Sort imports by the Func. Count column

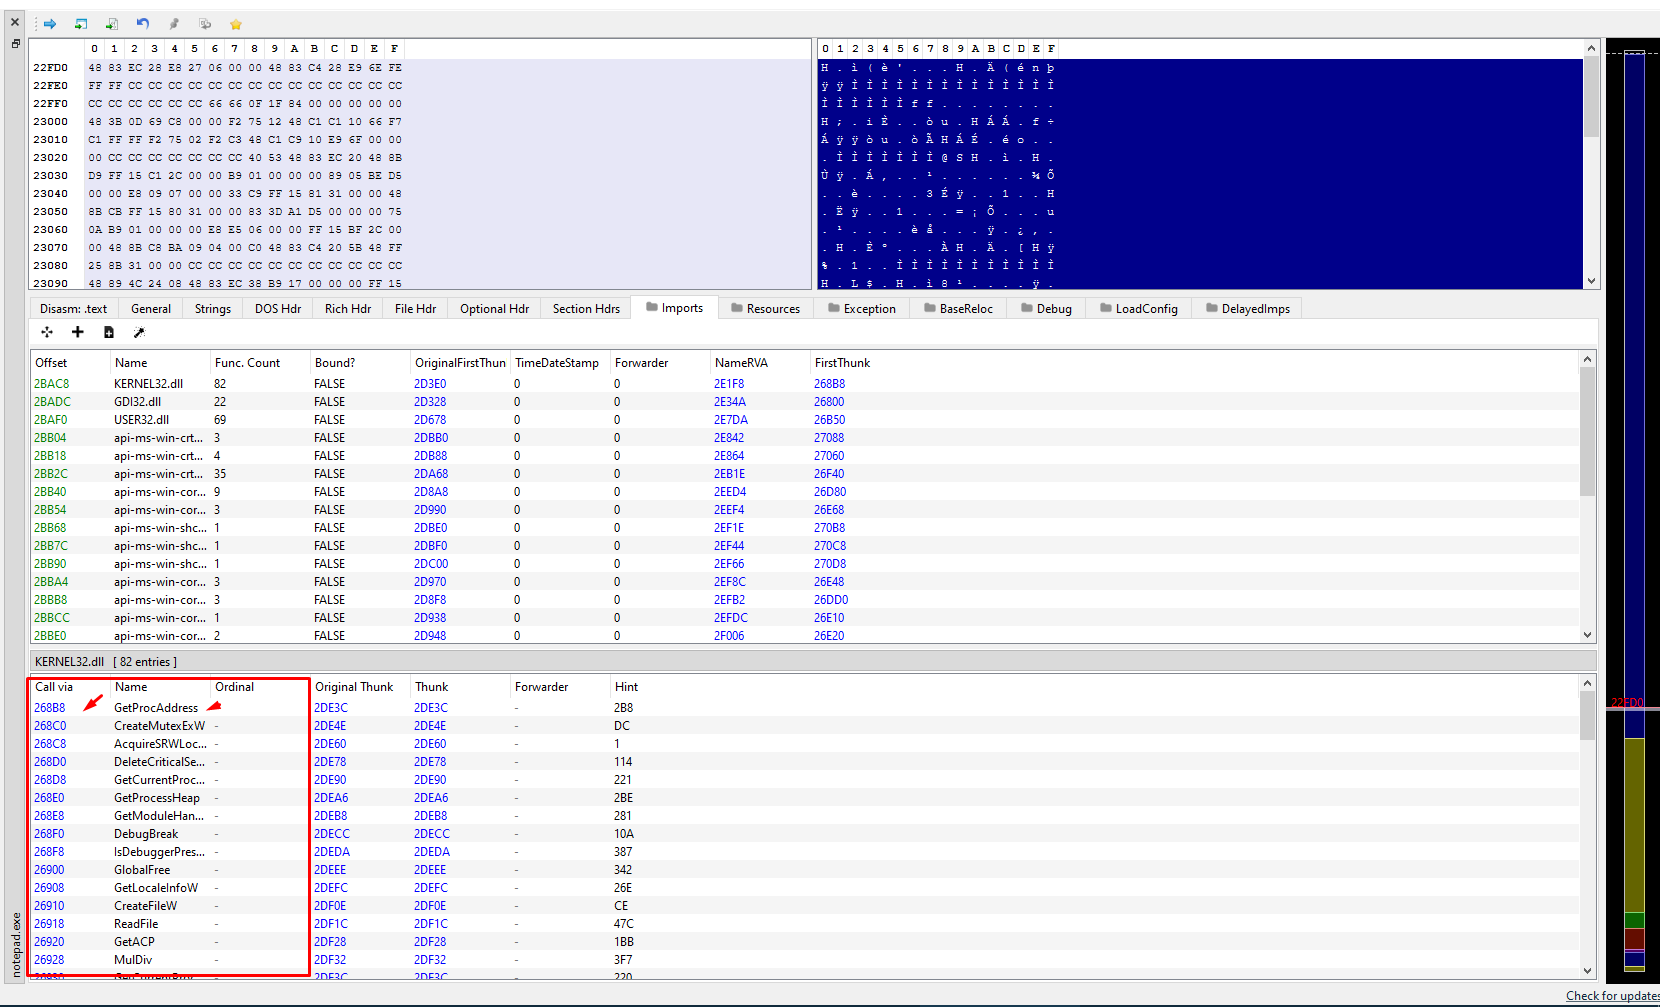(260, 363)
